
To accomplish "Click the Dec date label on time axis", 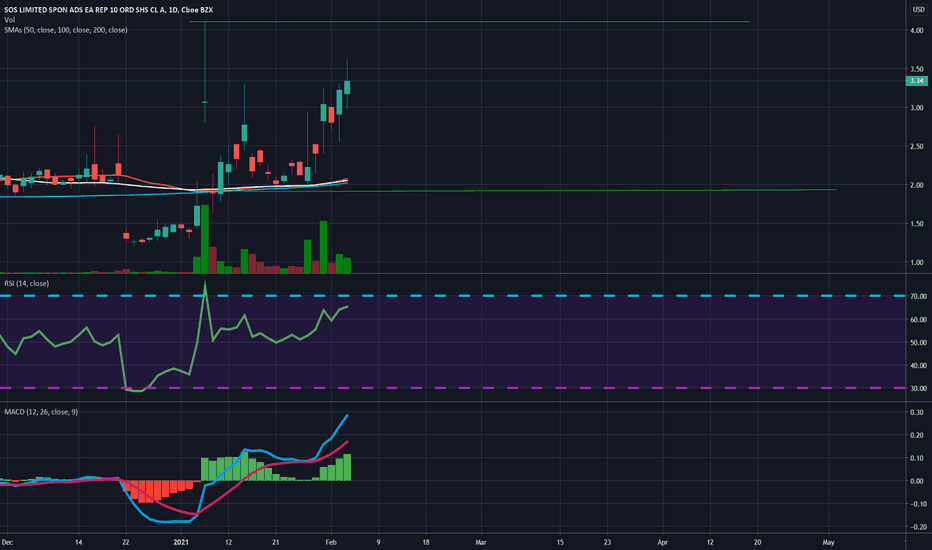I will pyautogui.click(x=7, y=542).
